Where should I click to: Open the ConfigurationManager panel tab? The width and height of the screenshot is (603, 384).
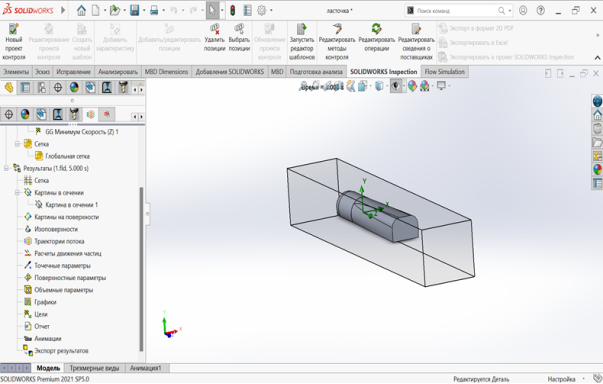(42, 88)
